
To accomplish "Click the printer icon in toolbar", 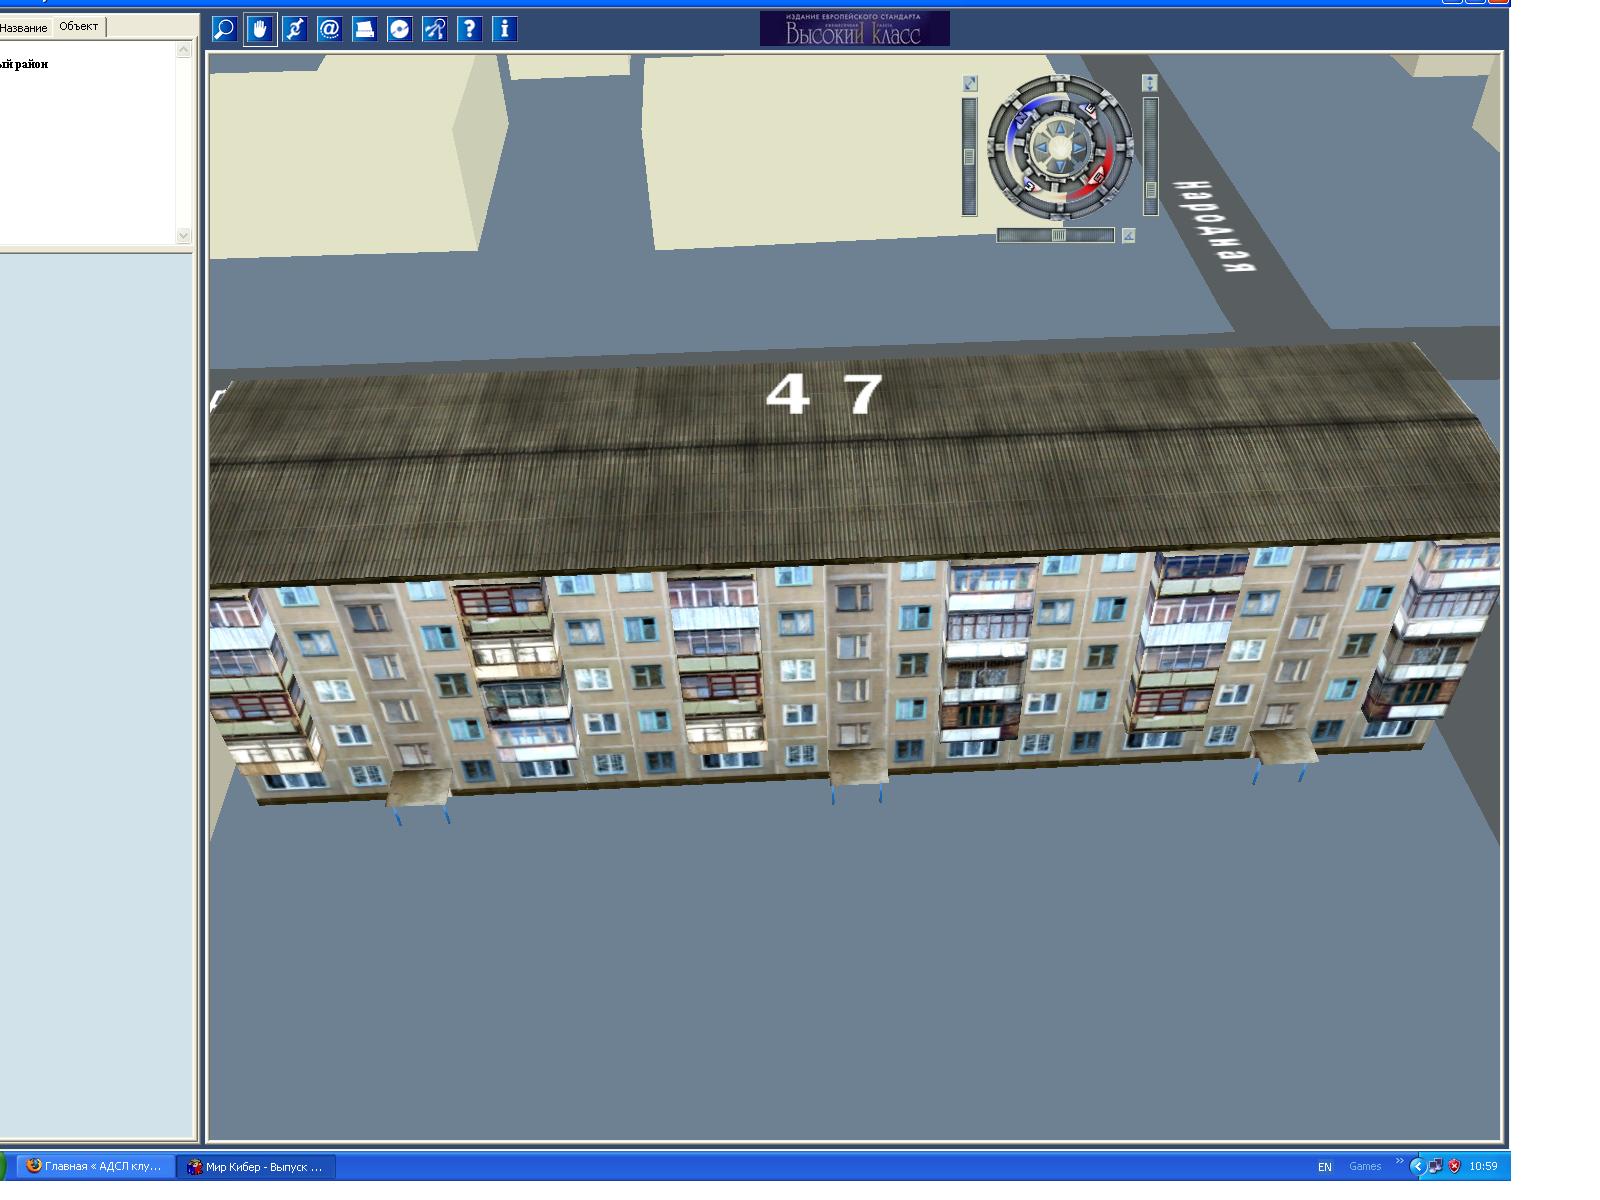I will (364, 29).
